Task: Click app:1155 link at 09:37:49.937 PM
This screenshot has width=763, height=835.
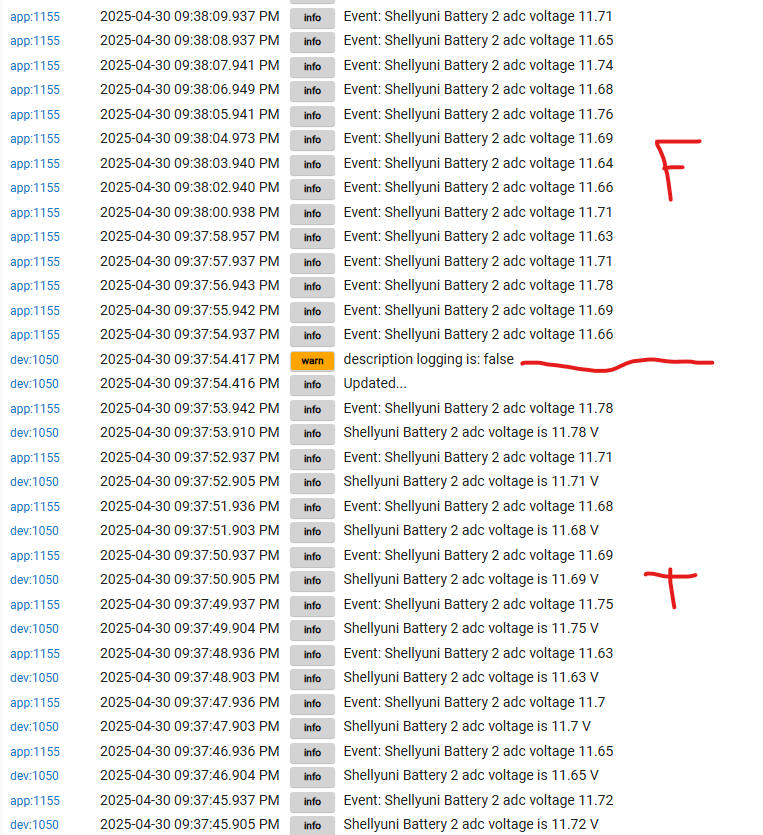Action: click(35, 605)
